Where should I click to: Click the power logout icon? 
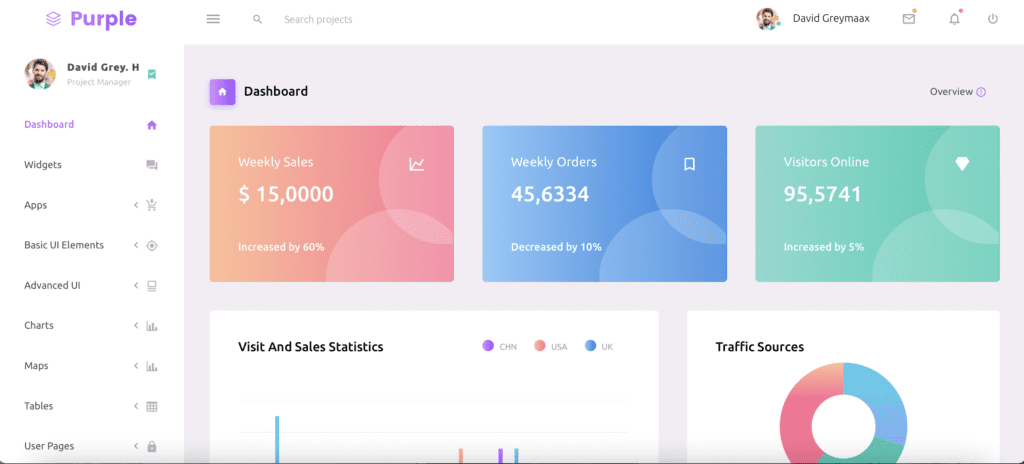[x=993, y=19]
